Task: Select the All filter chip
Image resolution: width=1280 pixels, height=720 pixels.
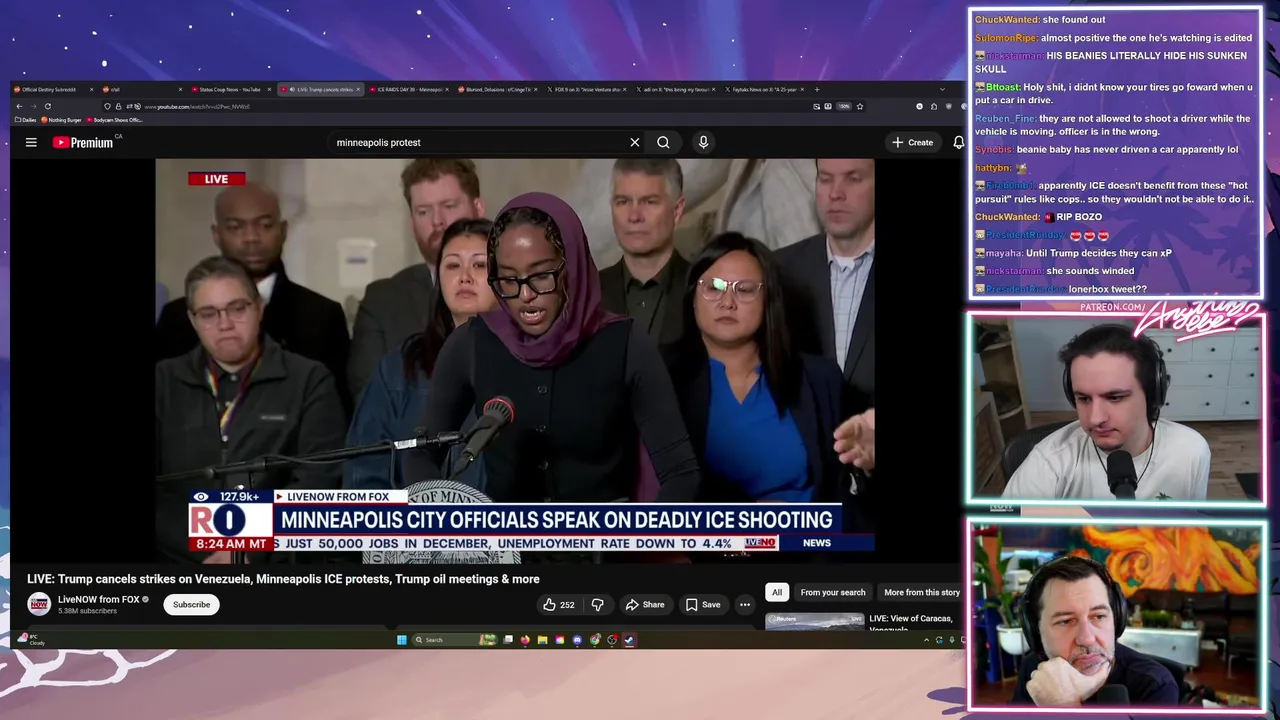Action: [776, 592]
